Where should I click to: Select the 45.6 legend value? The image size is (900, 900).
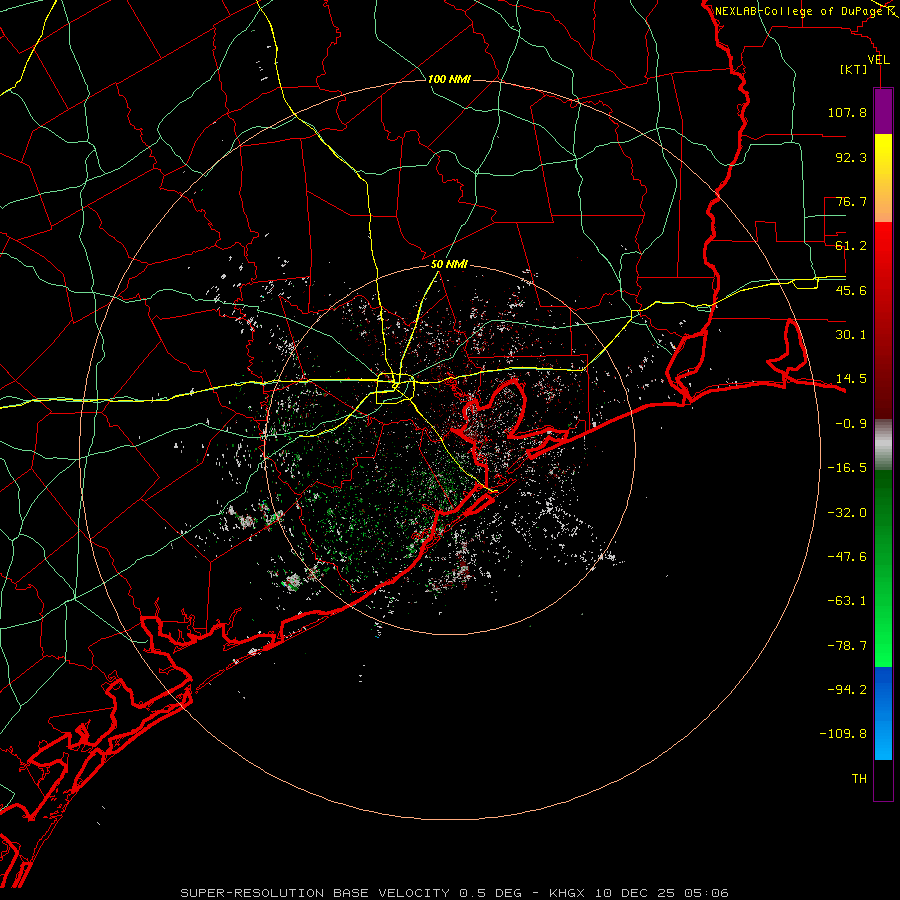click(851, 290)
